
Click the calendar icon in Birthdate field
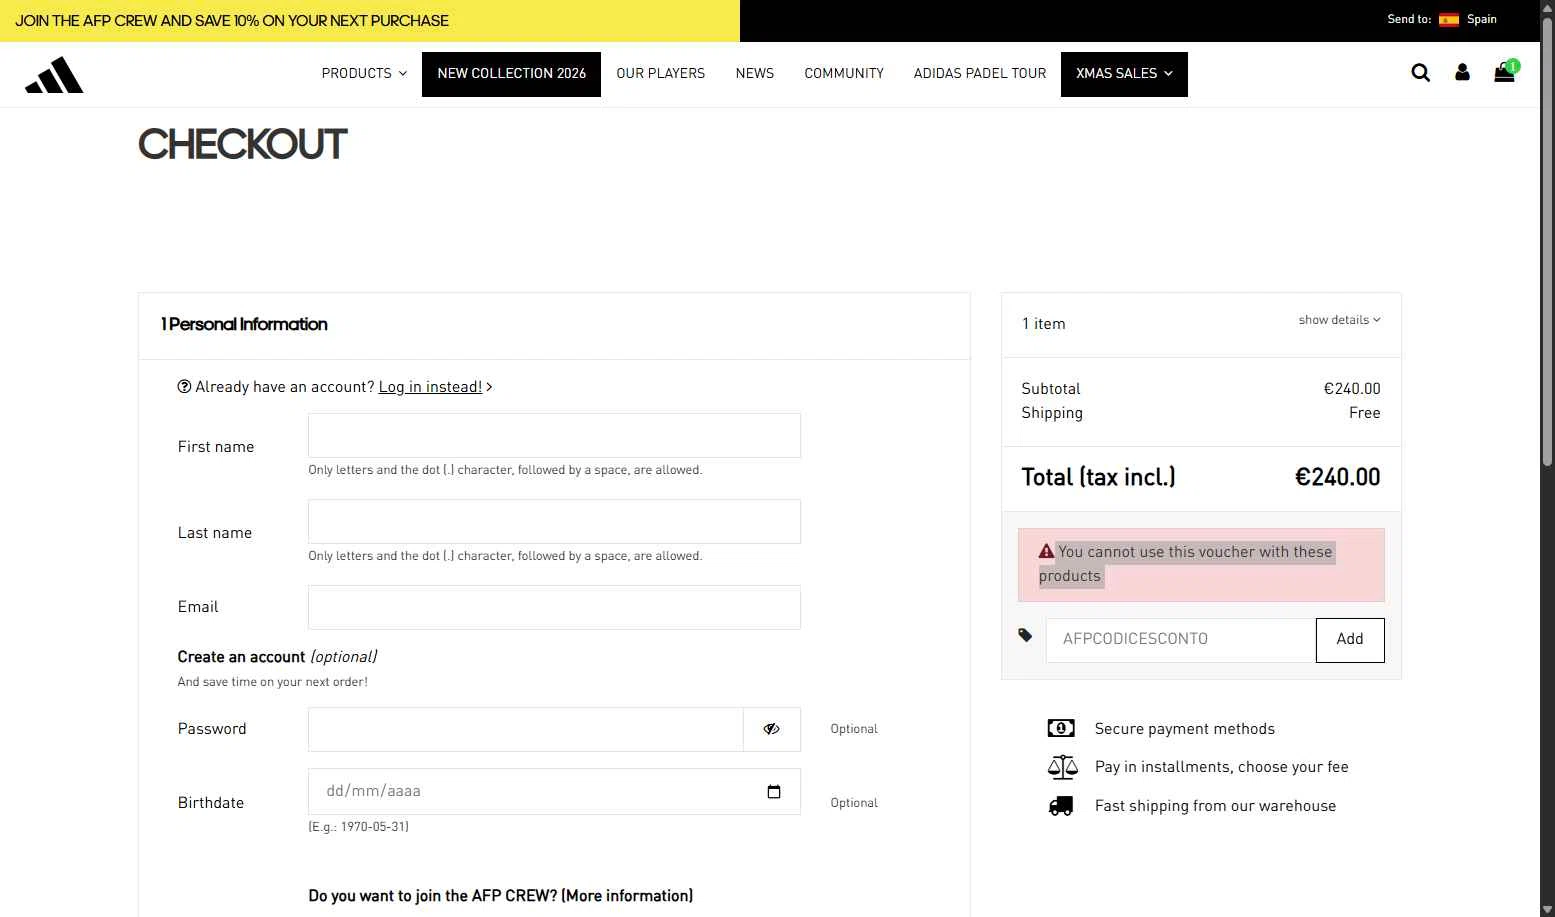[x=774, y=792]
